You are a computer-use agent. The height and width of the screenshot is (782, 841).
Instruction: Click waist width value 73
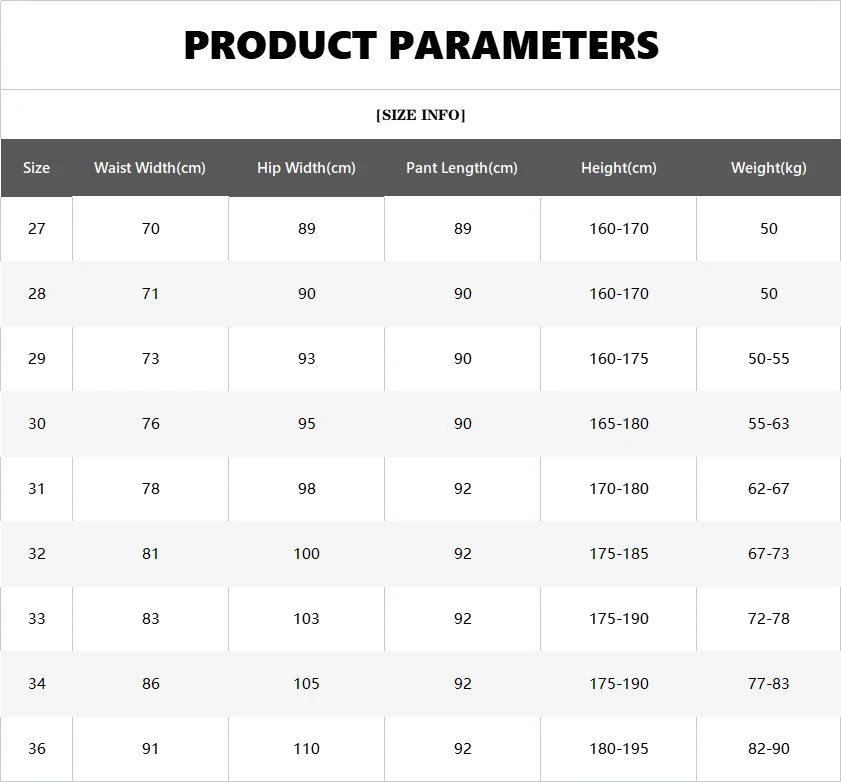point(150,359)
